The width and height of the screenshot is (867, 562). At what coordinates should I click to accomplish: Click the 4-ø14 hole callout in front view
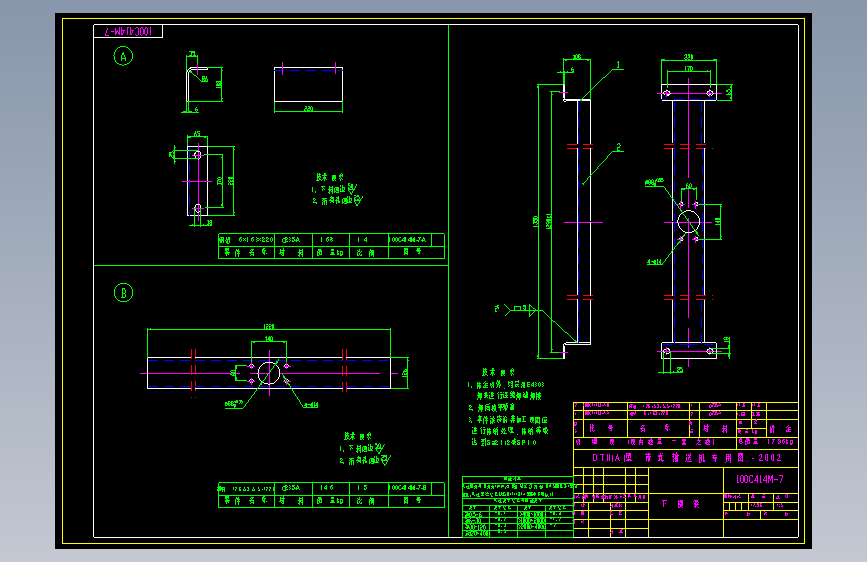[655, 262]
